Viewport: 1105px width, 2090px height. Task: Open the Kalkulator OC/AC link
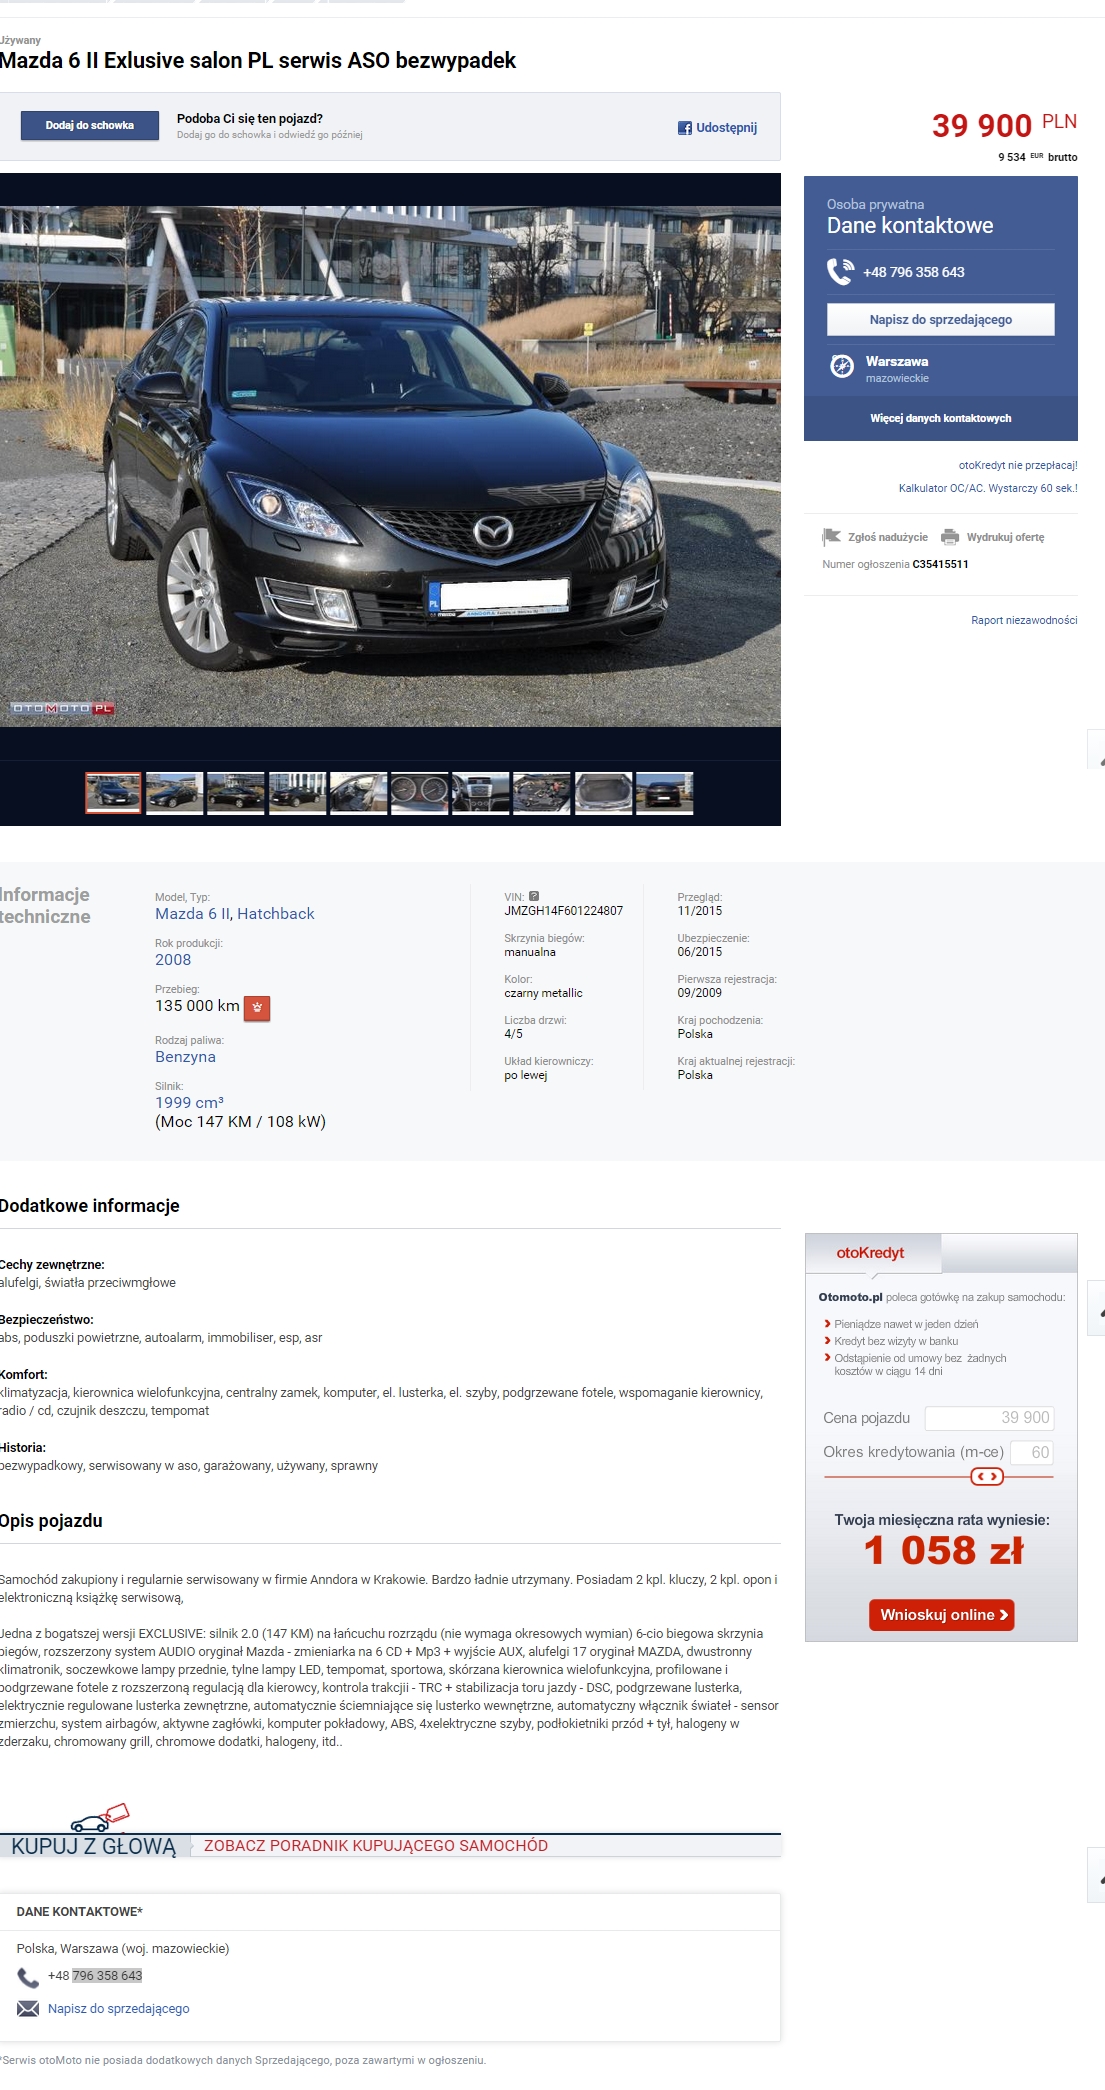[x=987, y=488]
